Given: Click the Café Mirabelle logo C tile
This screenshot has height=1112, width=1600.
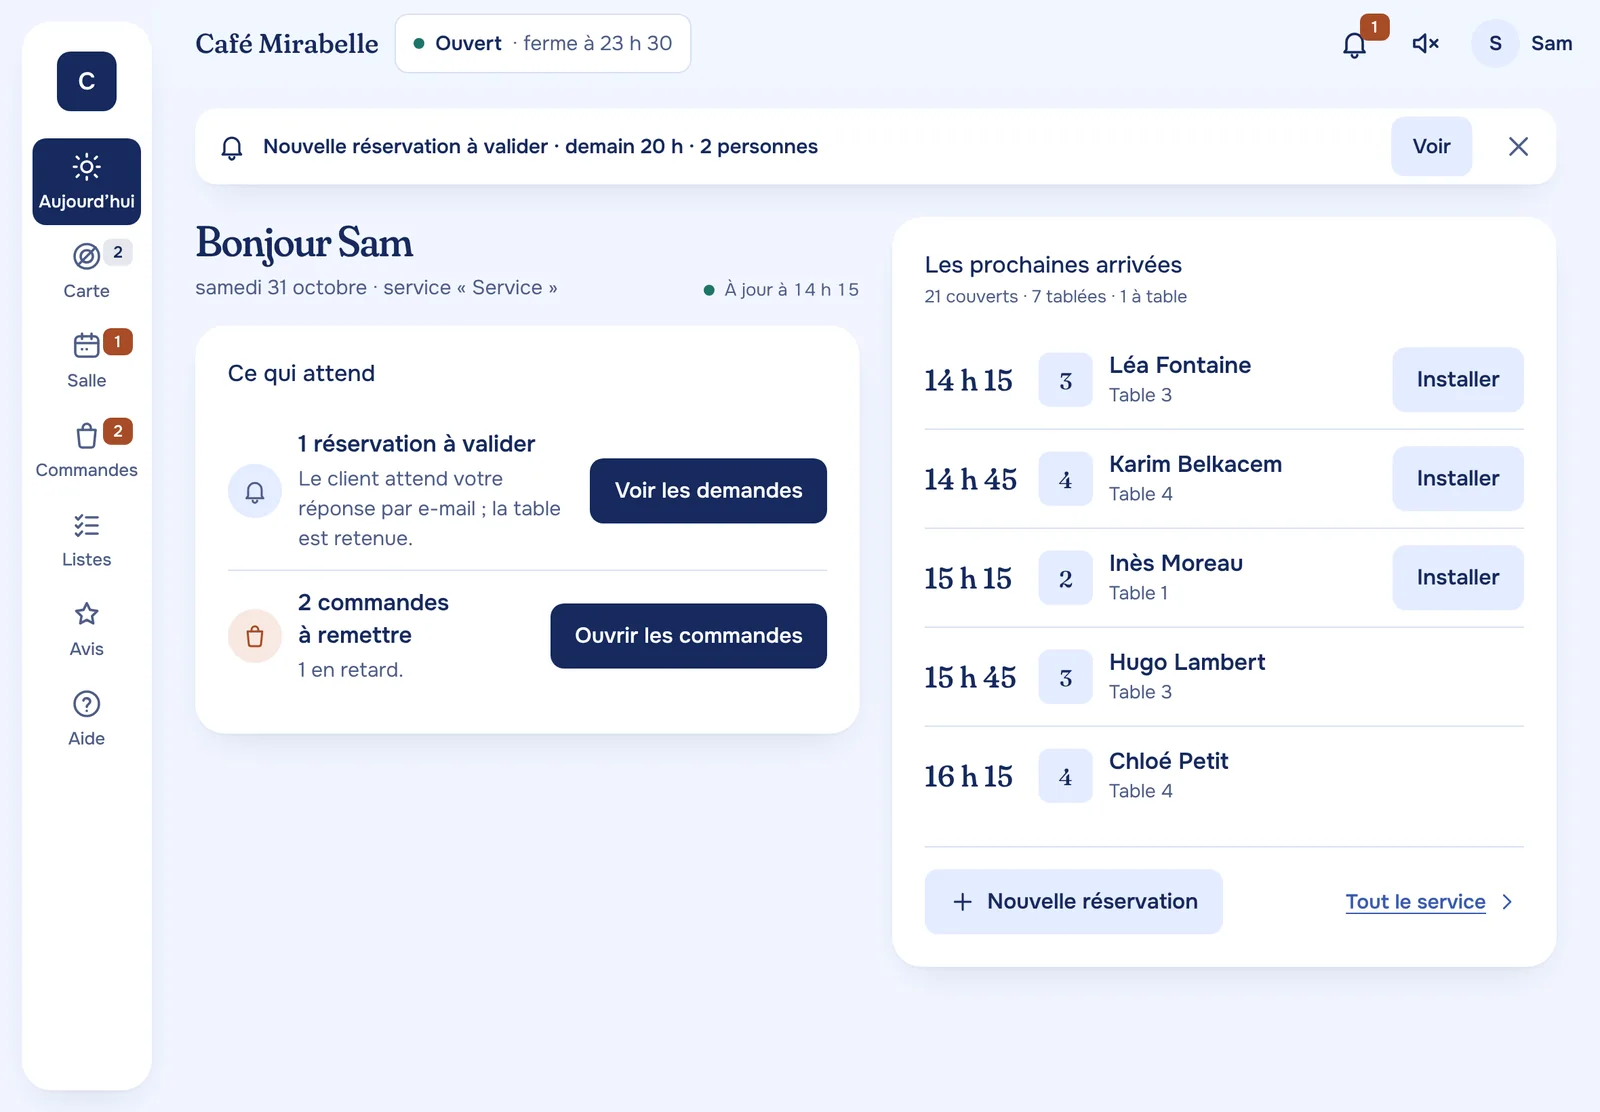Looking at the screenshot, I should [x=87, y=81].
